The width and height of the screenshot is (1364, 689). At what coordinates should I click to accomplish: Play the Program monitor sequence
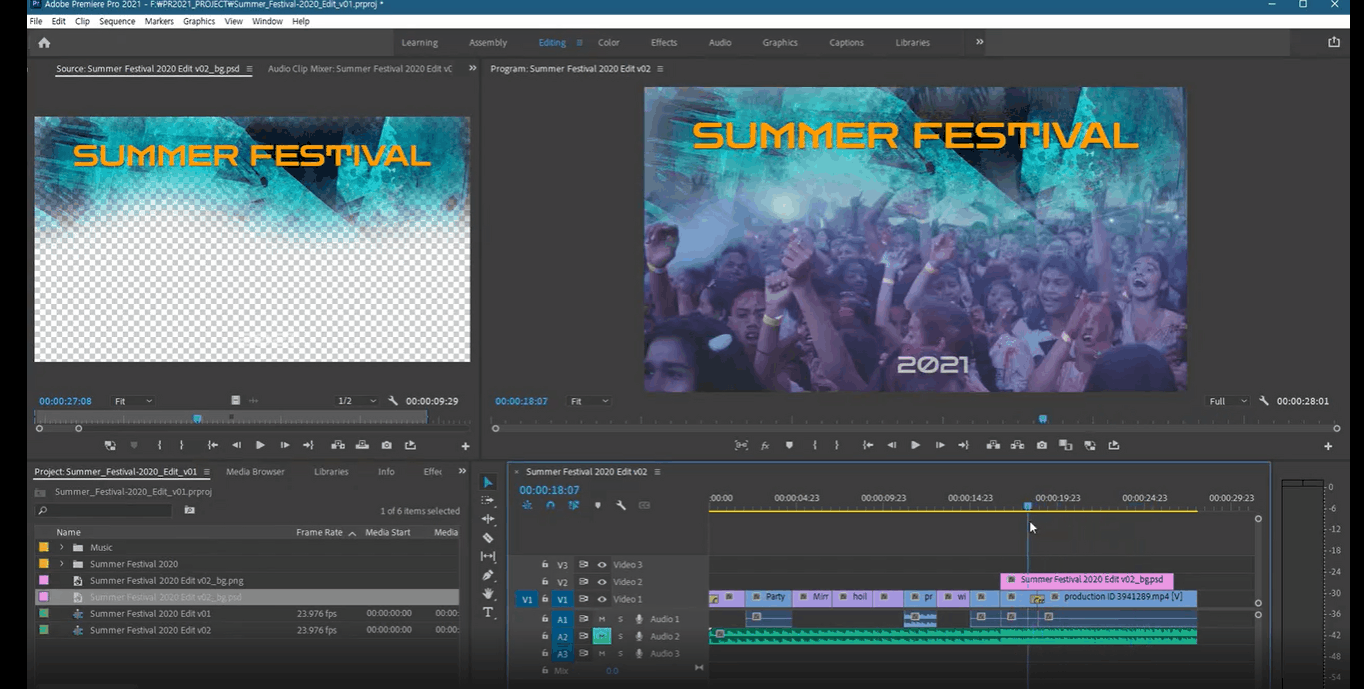click(x=915, y=445)
